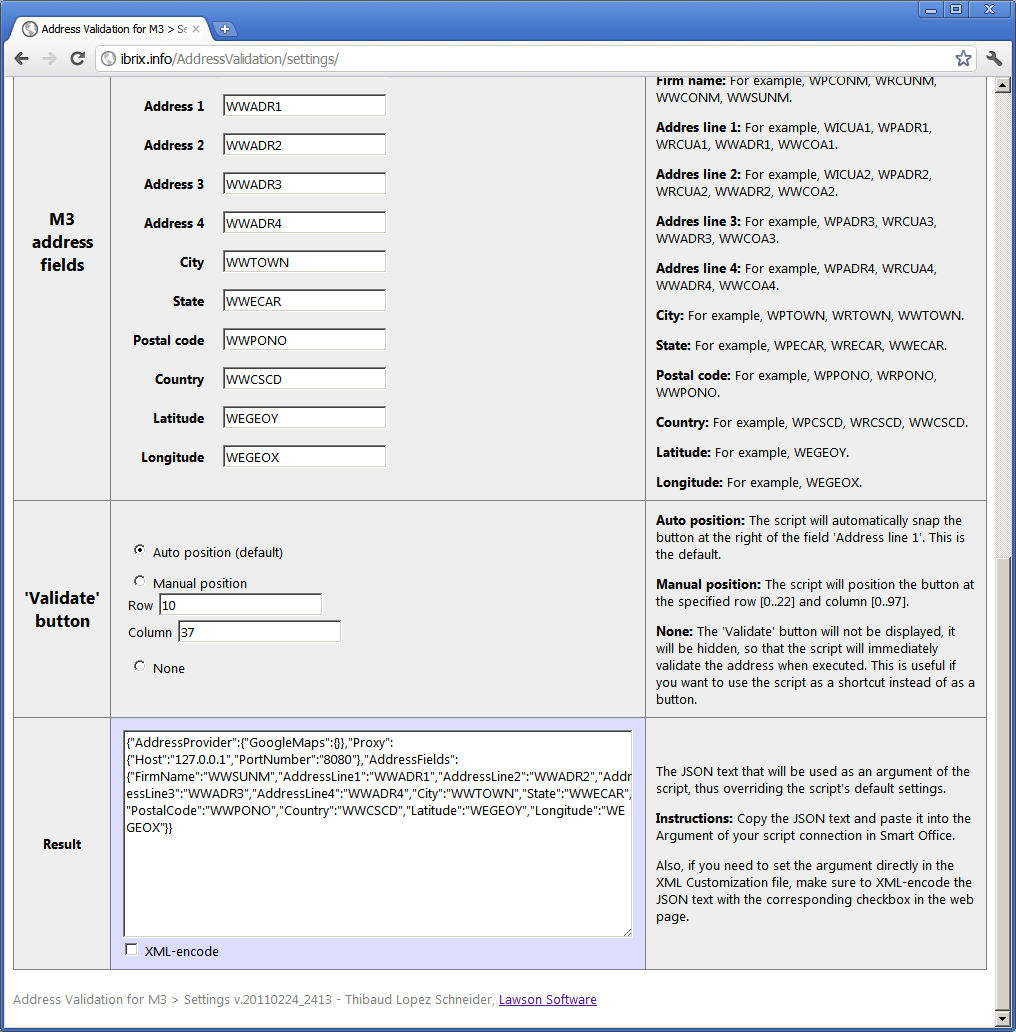Select the Manual position radio button
The width and height of the screenshot is (1016, 1032).
139,581
